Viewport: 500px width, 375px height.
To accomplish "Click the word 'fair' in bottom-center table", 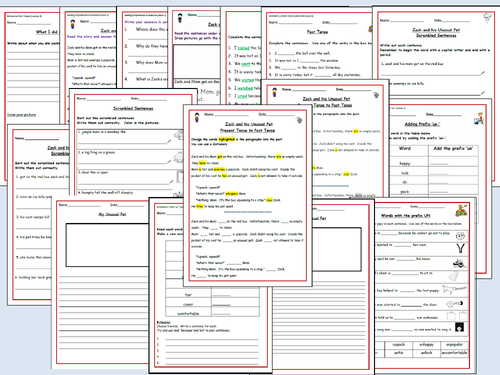I will (x=188, y=295).
